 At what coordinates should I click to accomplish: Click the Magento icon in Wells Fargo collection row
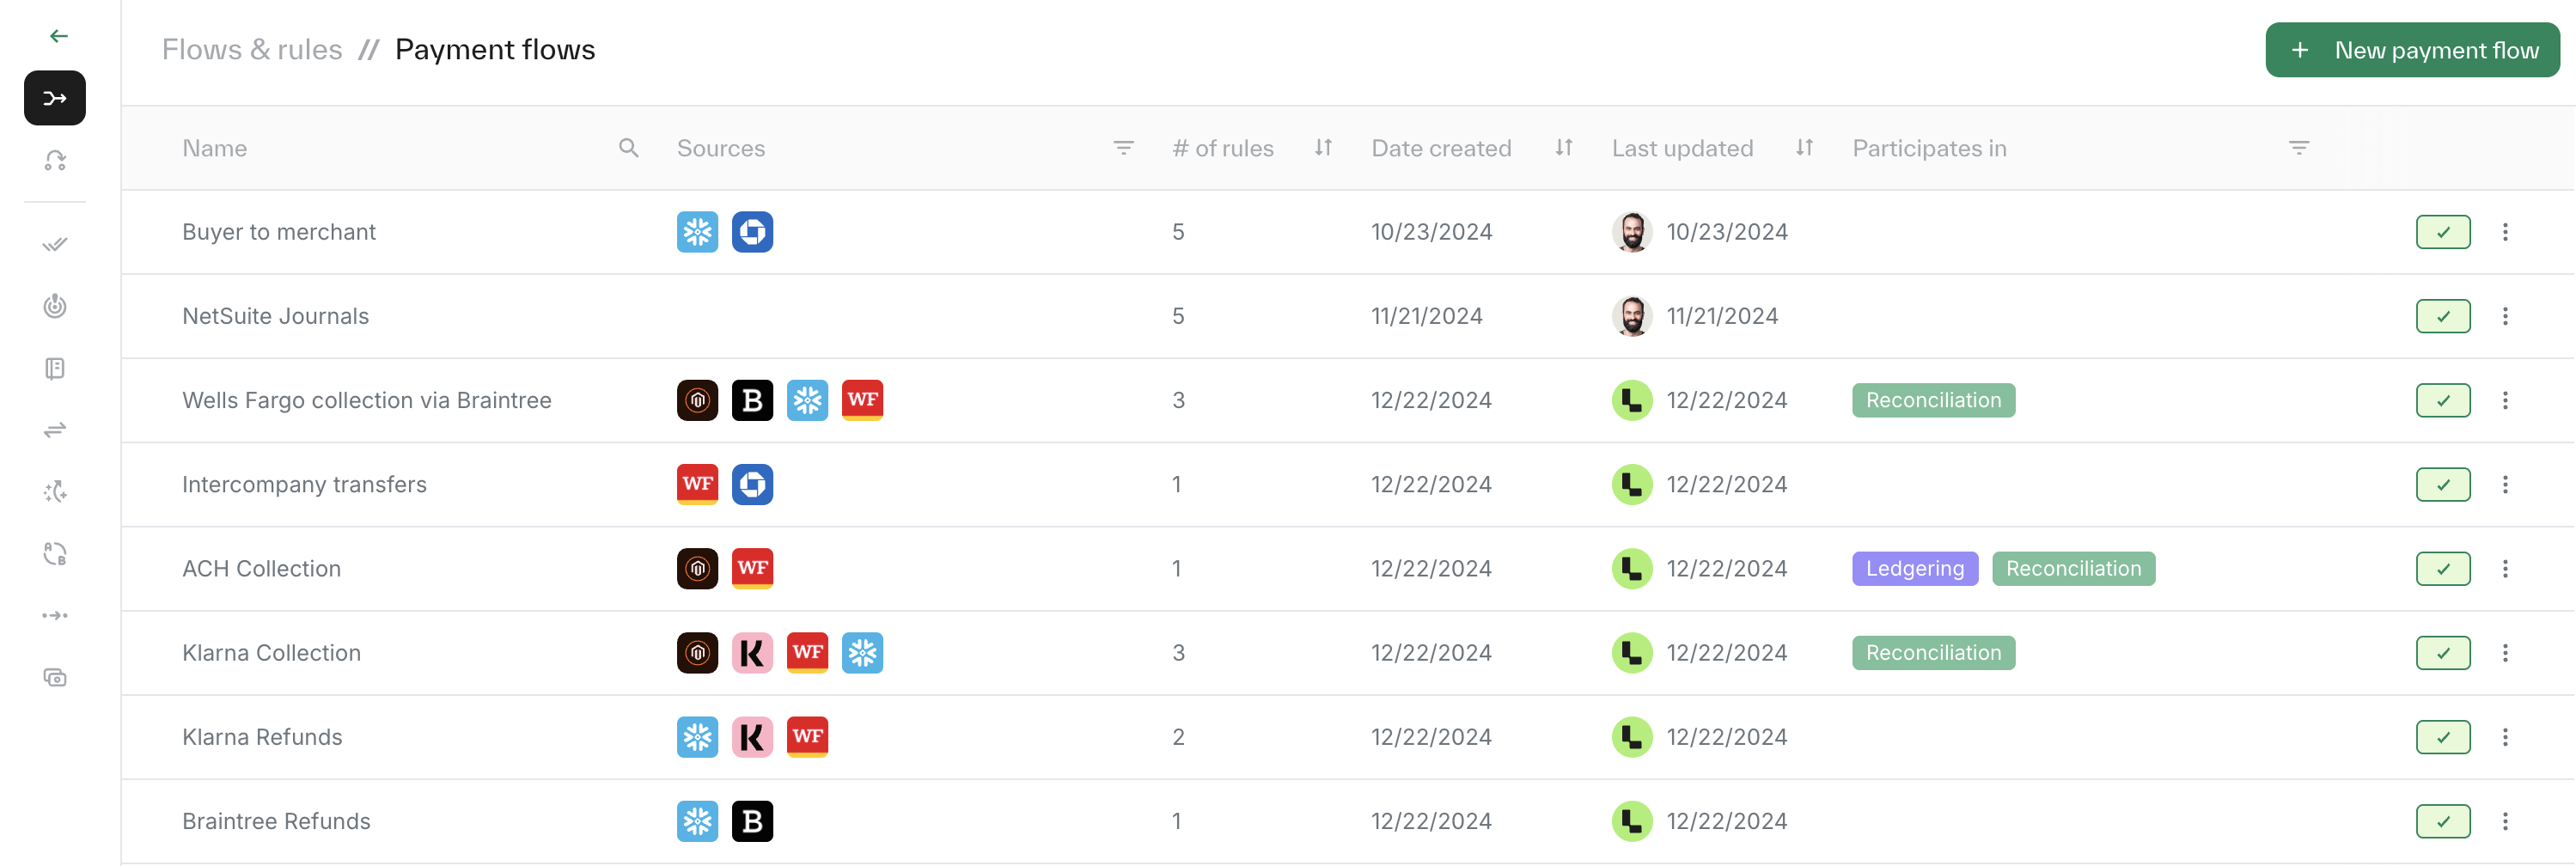697,400
